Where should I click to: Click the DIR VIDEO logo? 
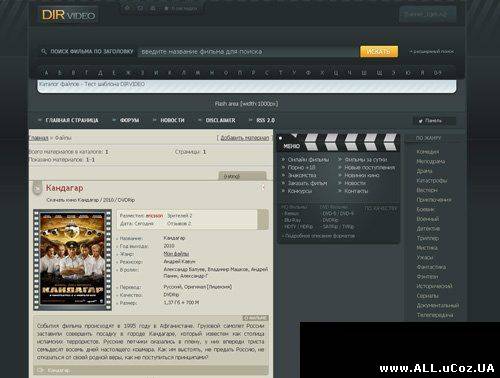68,15
